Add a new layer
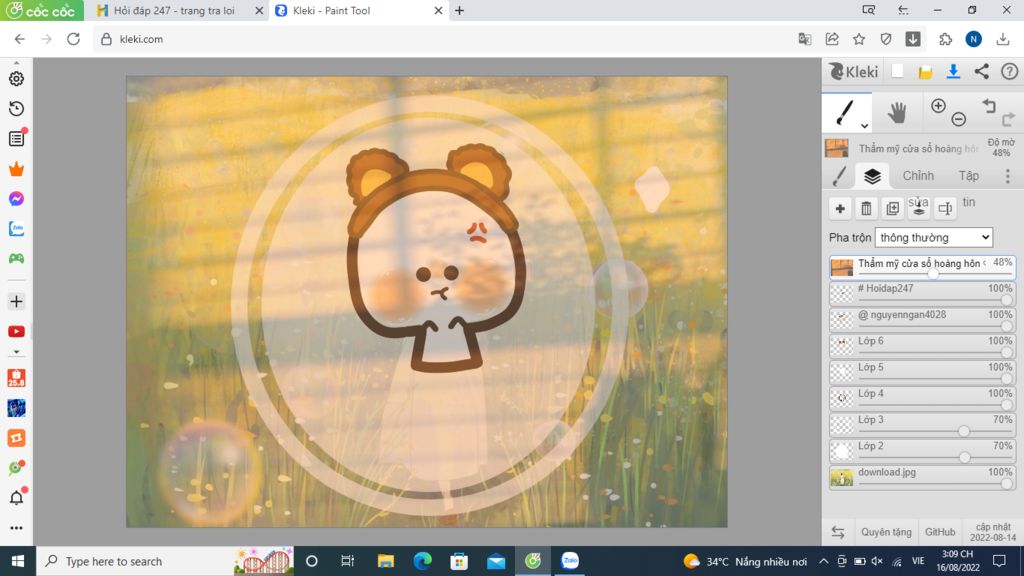Viewport: 1024px width, 576px height. (840, 208)
